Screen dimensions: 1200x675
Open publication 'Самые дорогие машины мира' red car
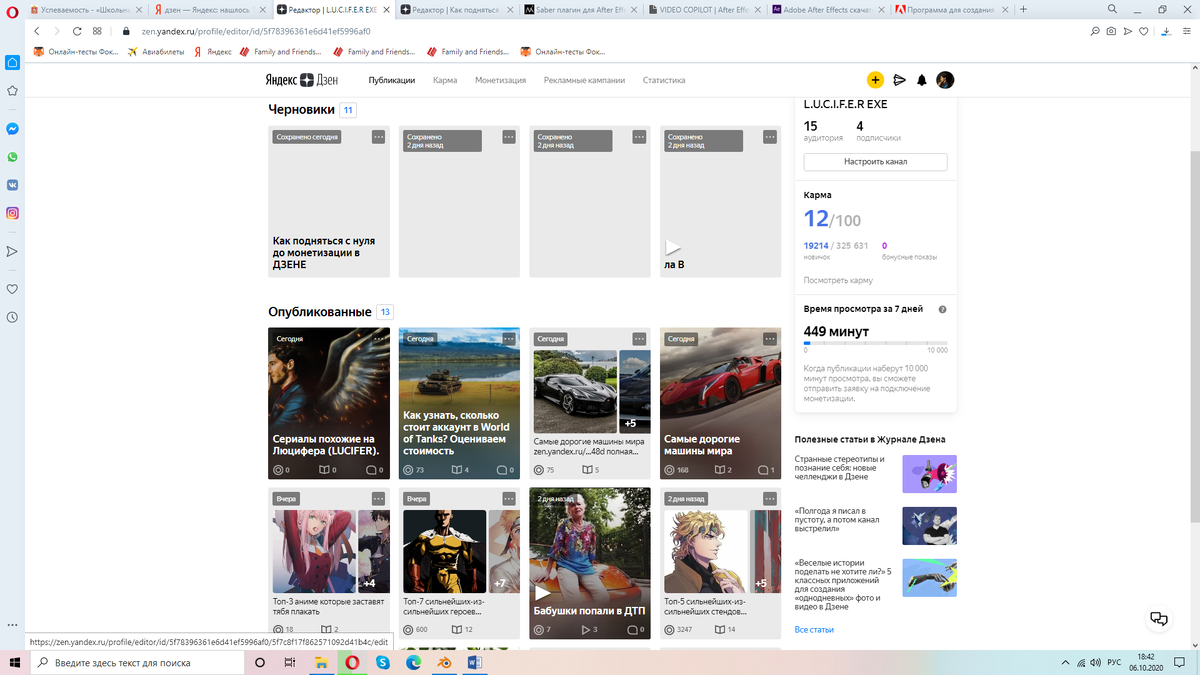coord(720,403)
